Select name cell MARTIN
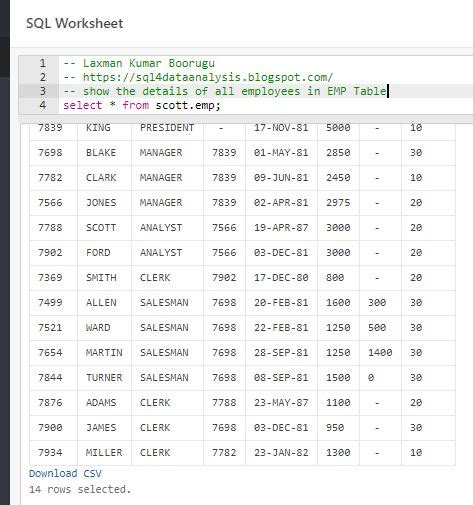This screenshot has width=473, height=505. click(x=104, y=353)
